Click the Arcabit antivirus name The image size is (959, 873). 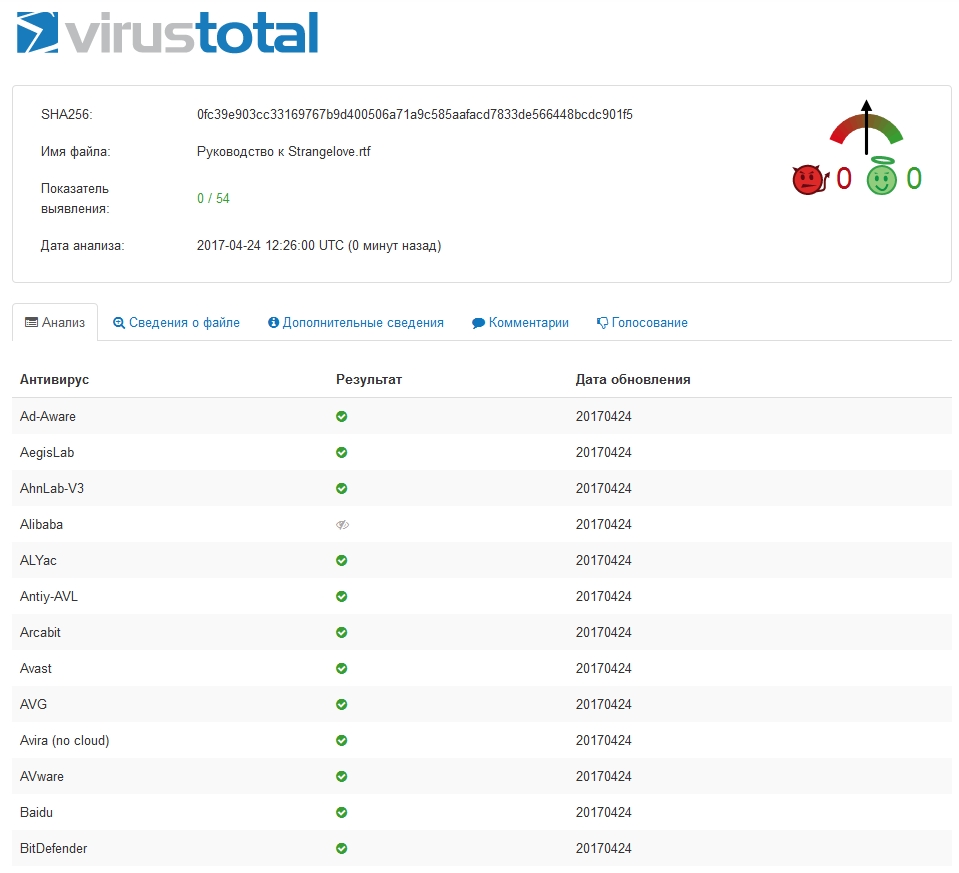40,633
